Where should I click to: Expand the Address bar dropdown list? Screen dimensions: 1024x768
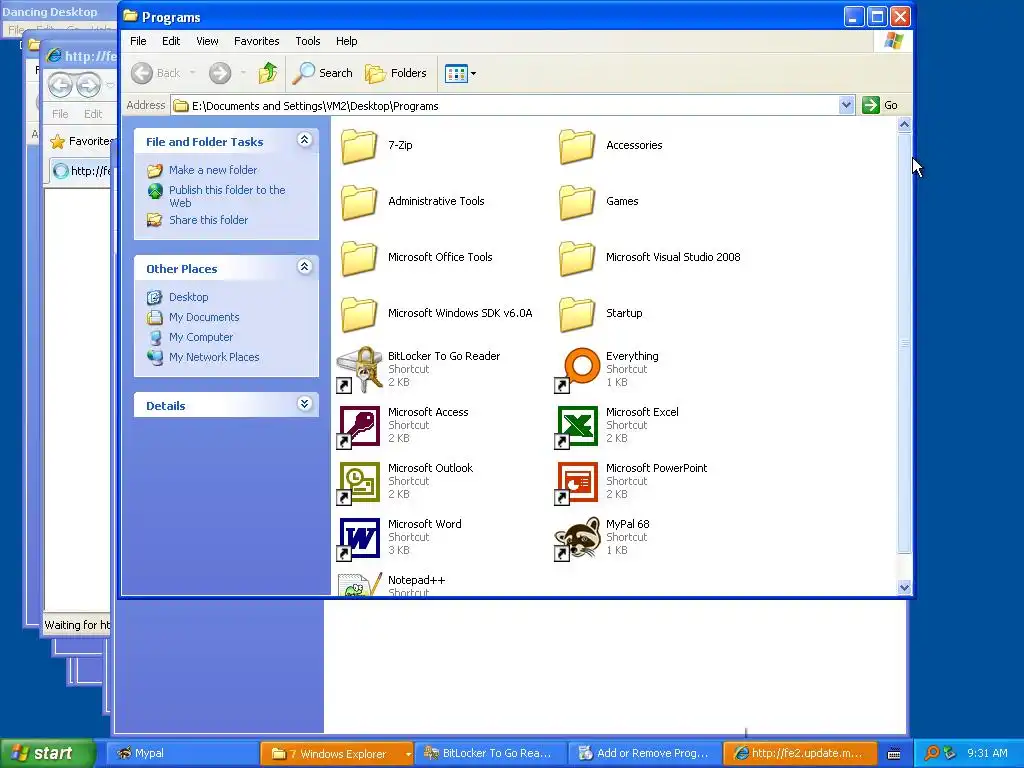click(846, 105)
